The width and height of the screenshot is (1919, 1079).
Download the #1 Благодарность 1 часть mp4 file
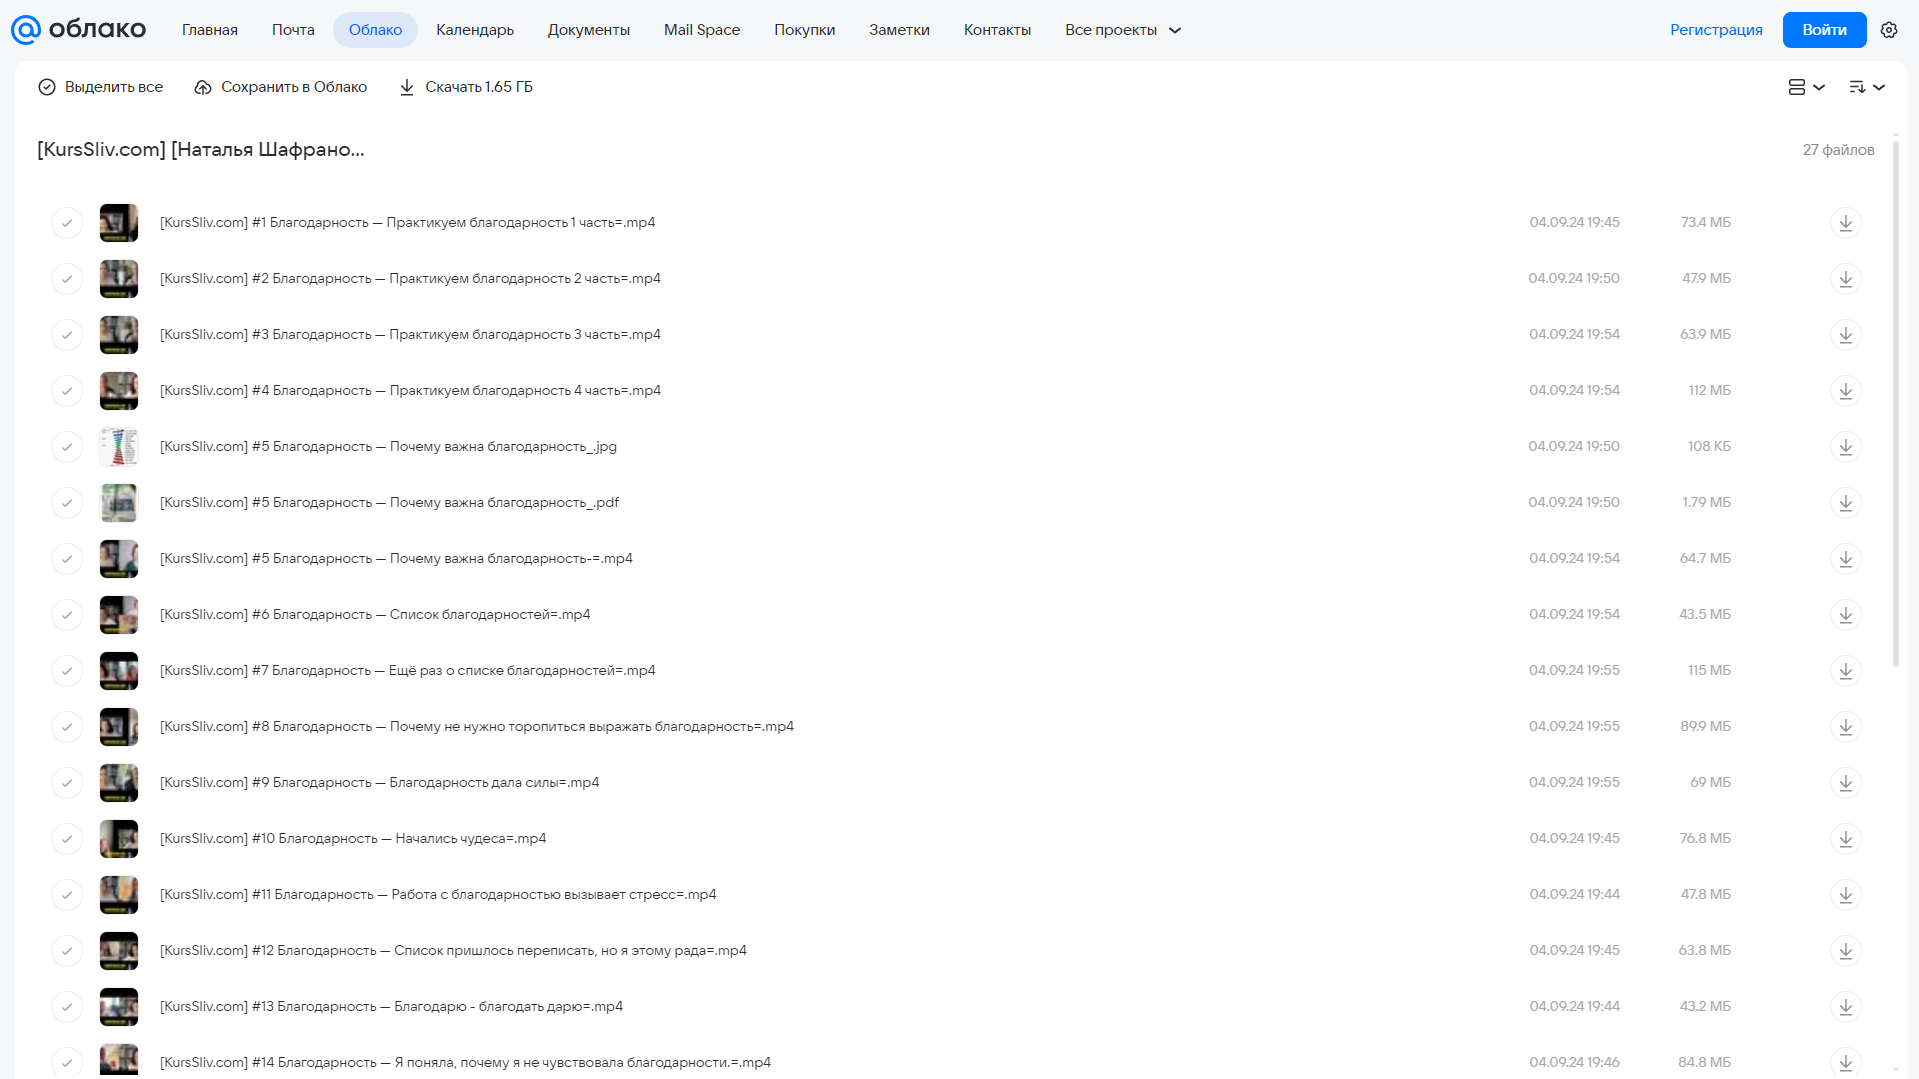point(1845,223)
